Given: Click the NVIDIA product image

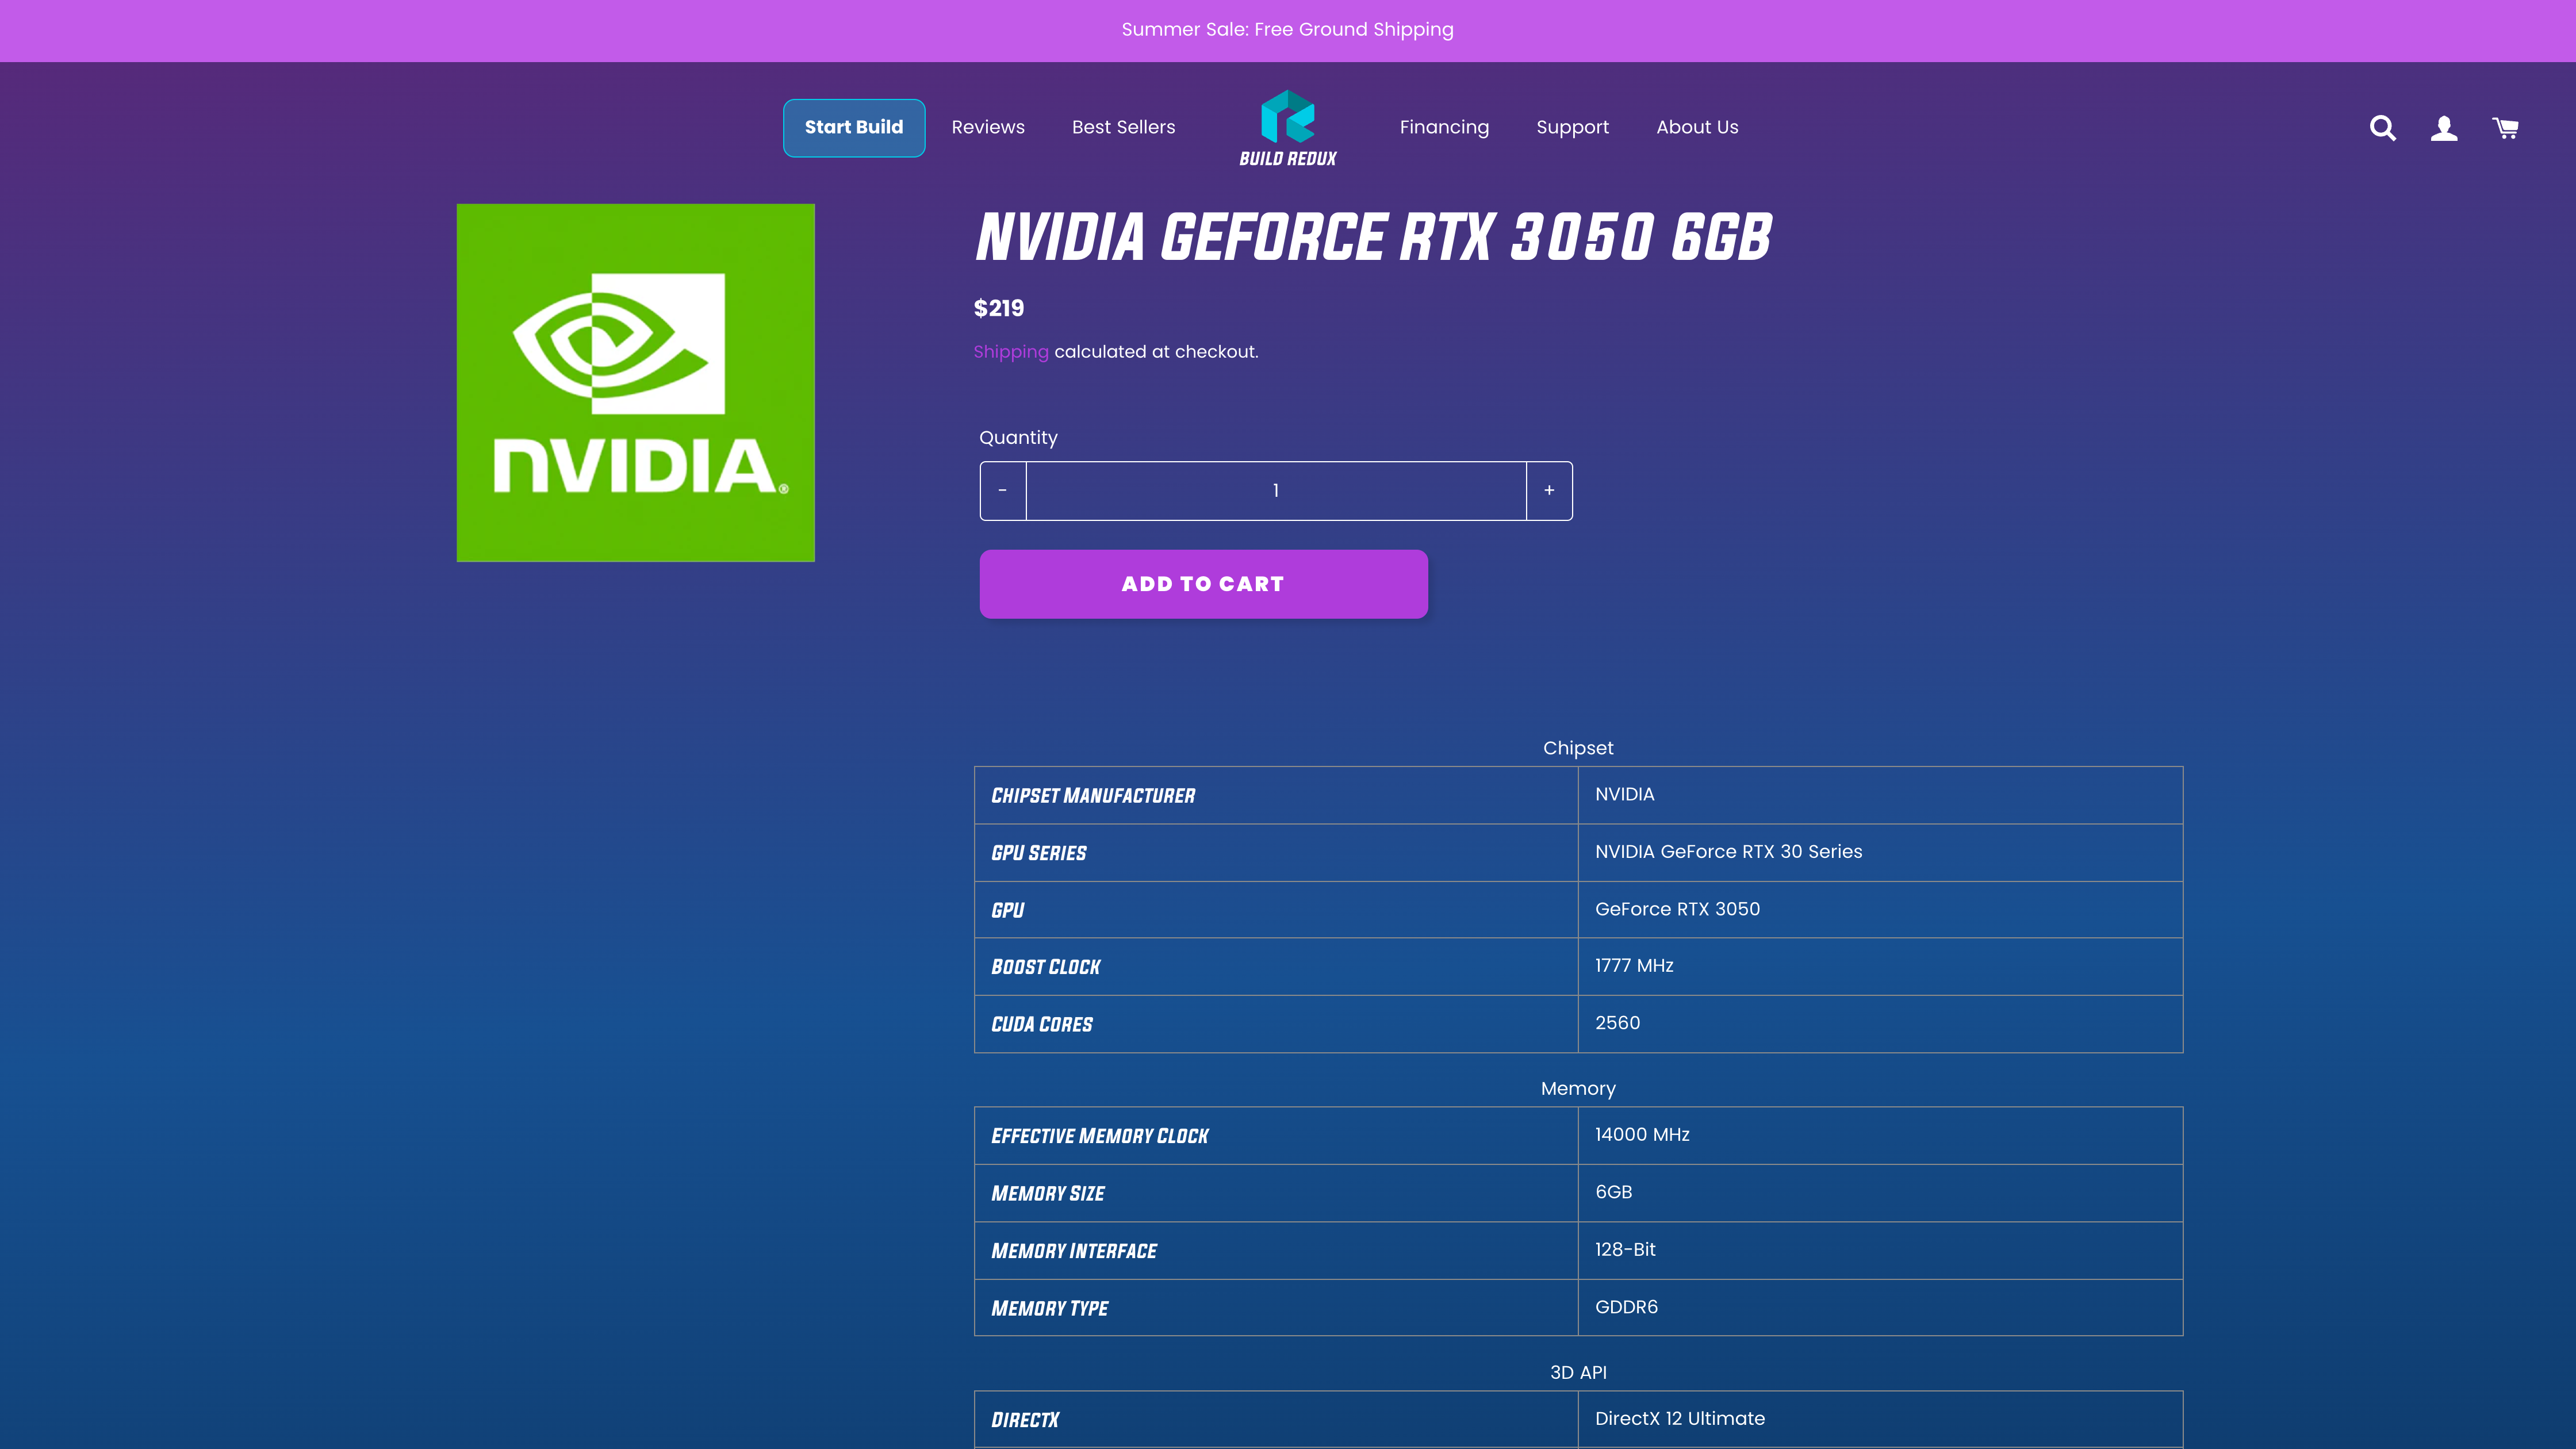Looking at the screenshot, I should [636, 382].
